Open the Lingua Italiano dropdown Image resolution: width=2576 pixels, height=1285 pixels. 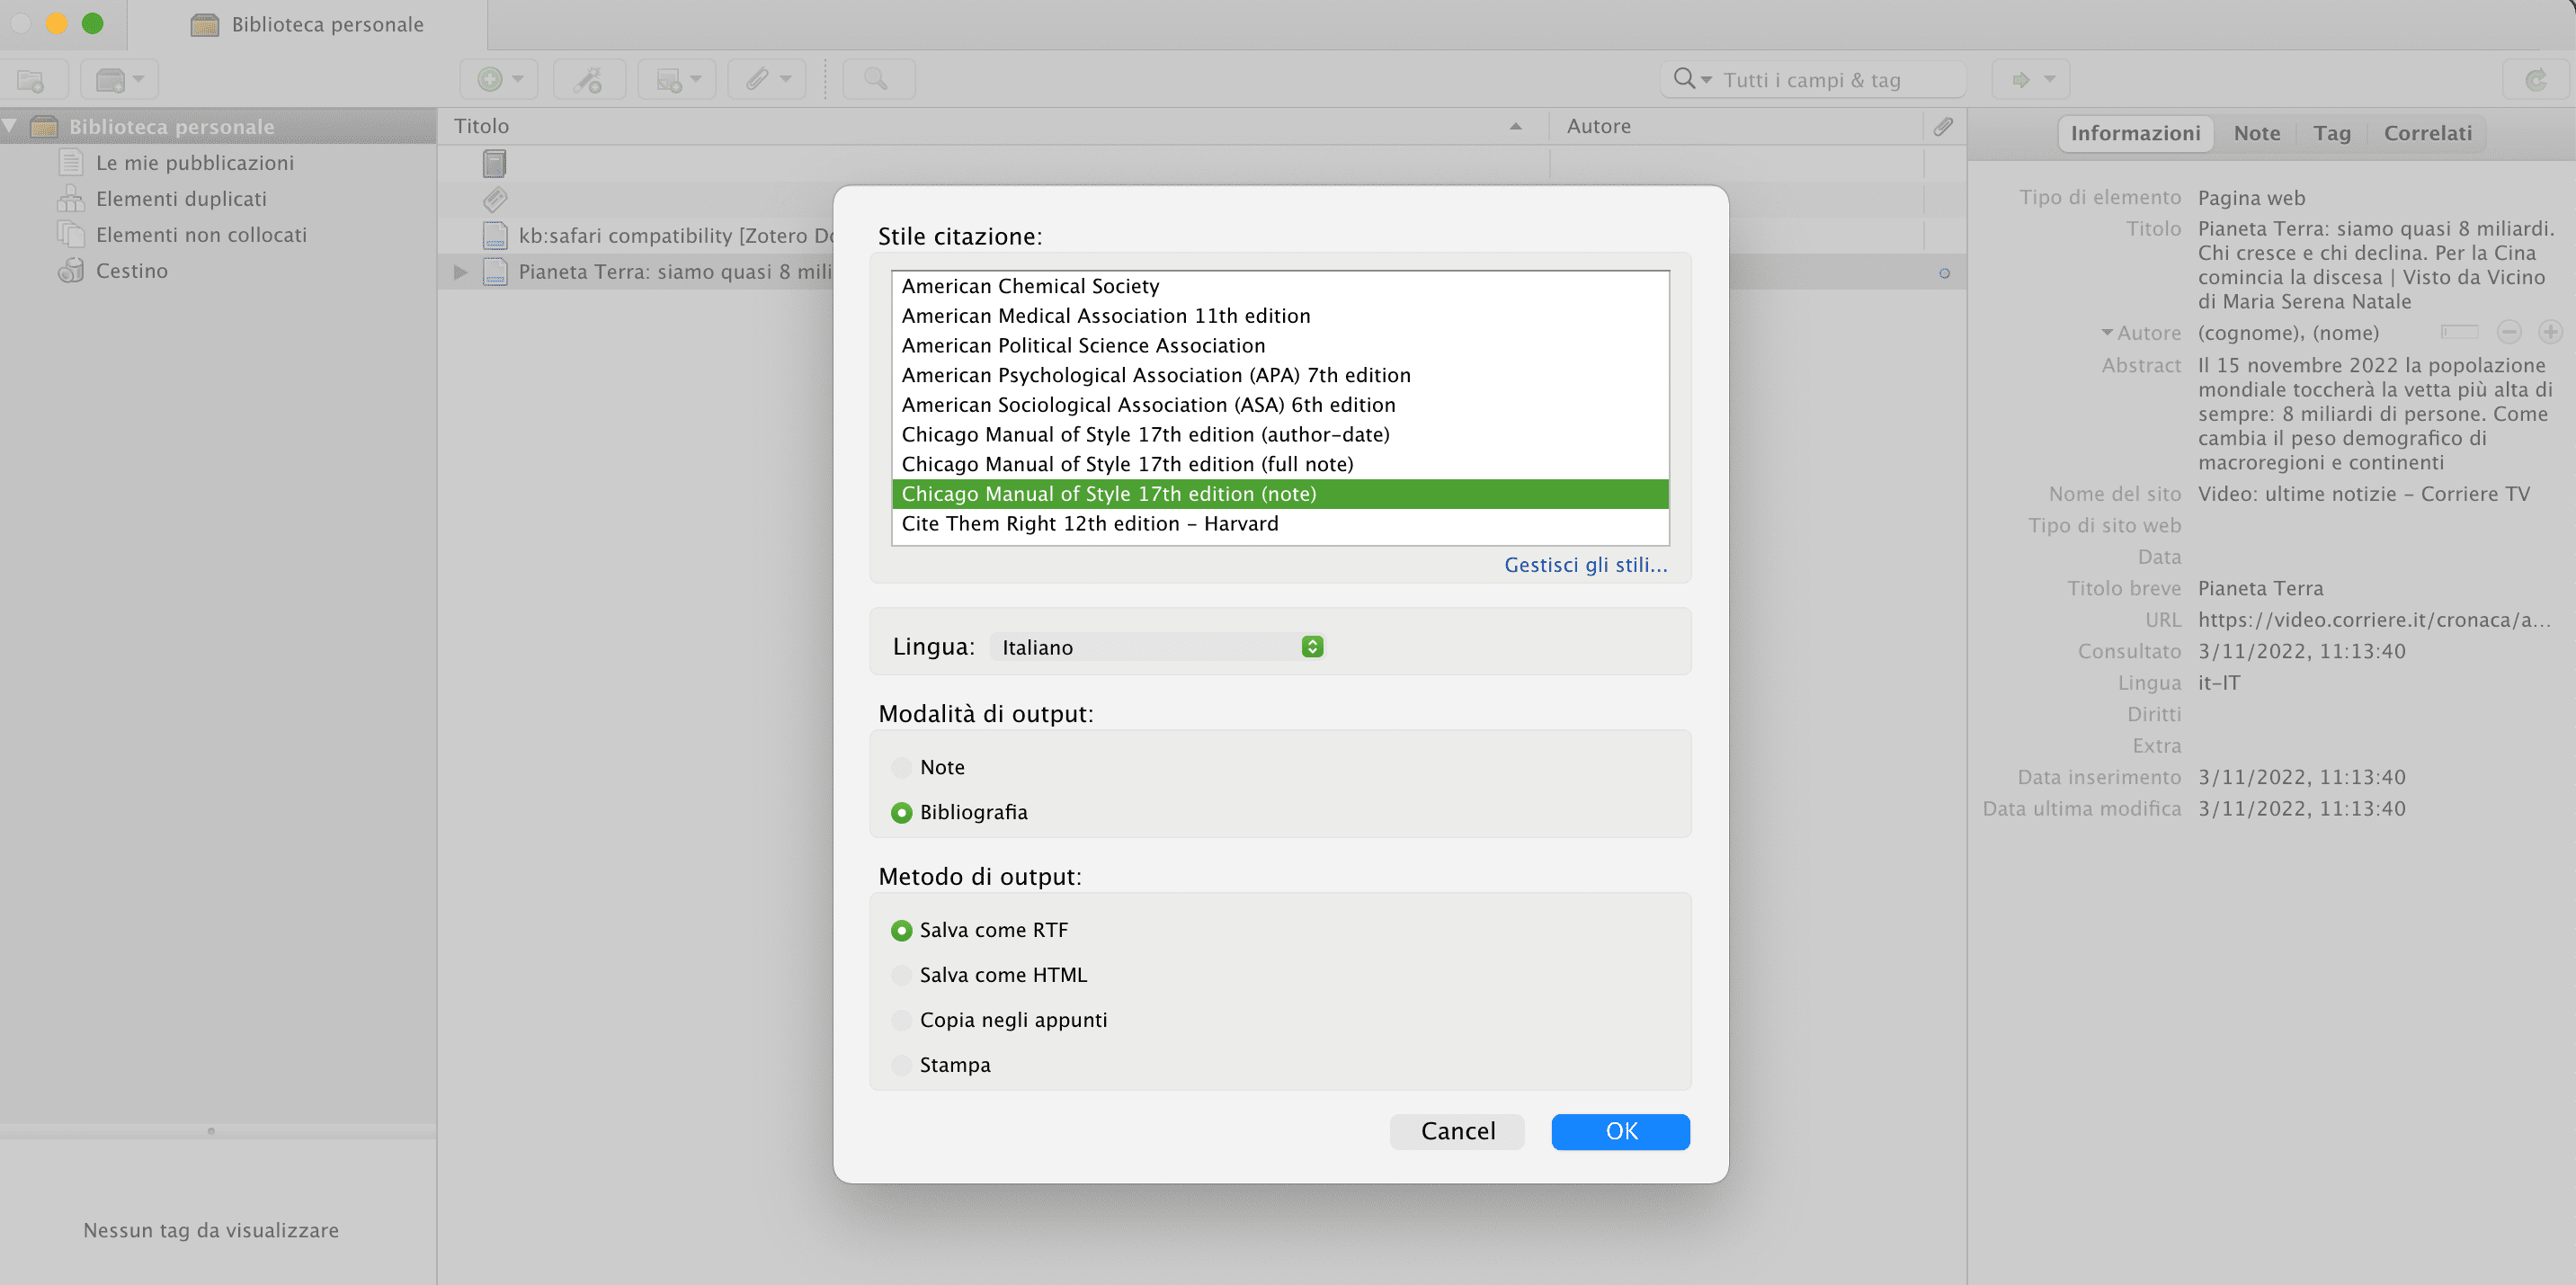pyautogui.click(x=1158, y=647)
